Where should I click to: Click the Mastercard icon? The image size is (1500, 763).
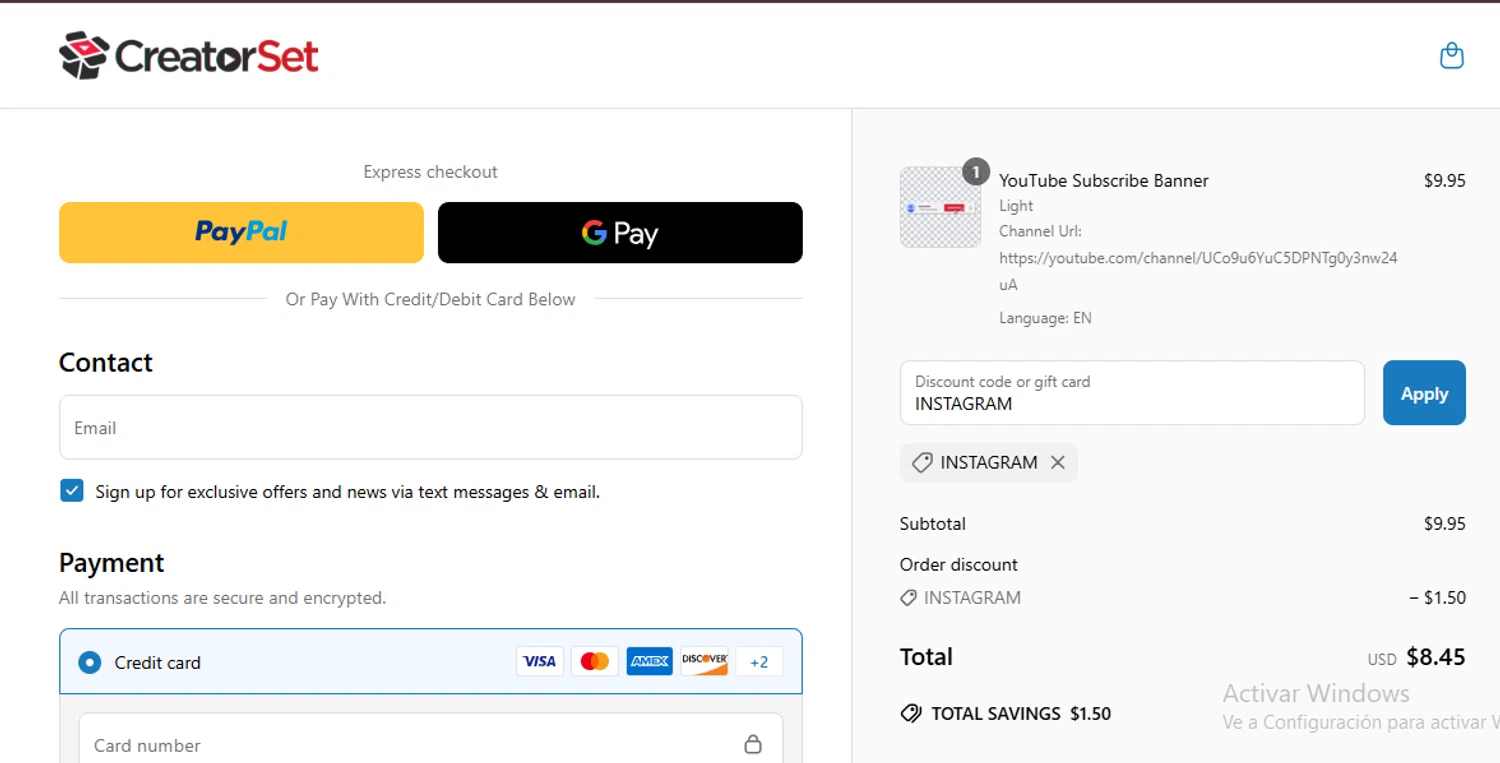tap(595, 661)
